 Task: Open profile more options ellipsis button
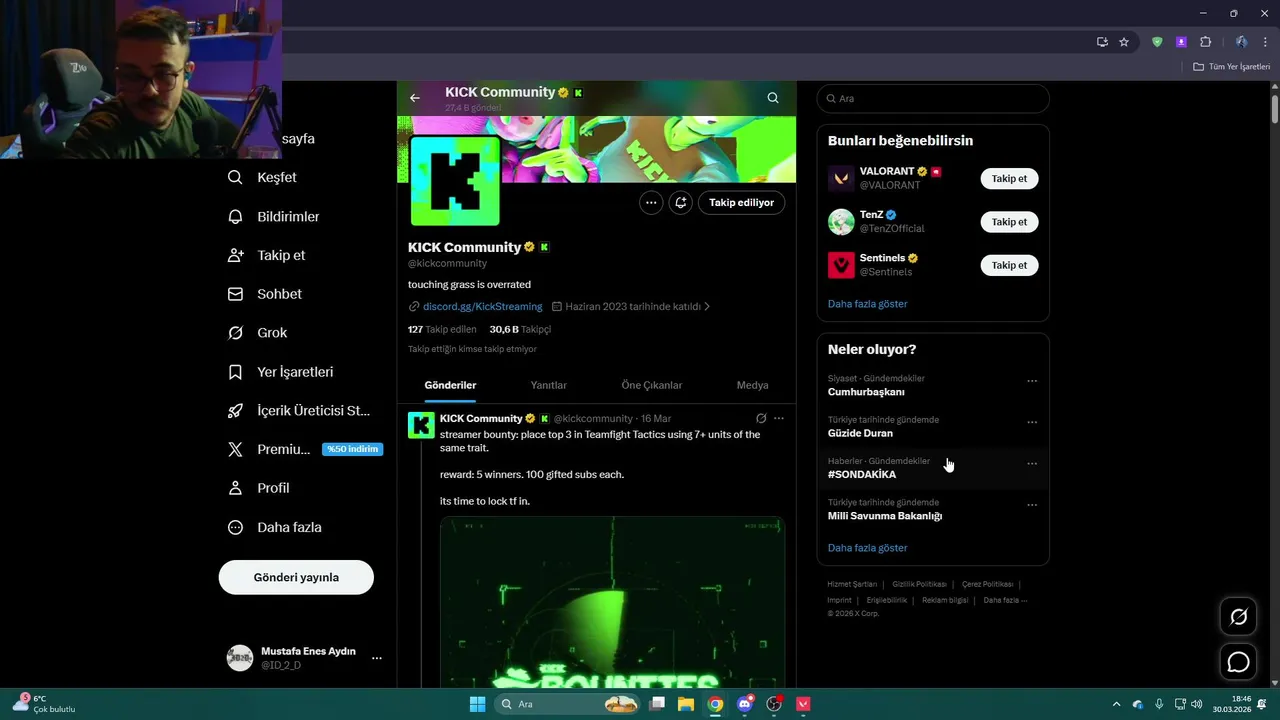click(651, 202)
